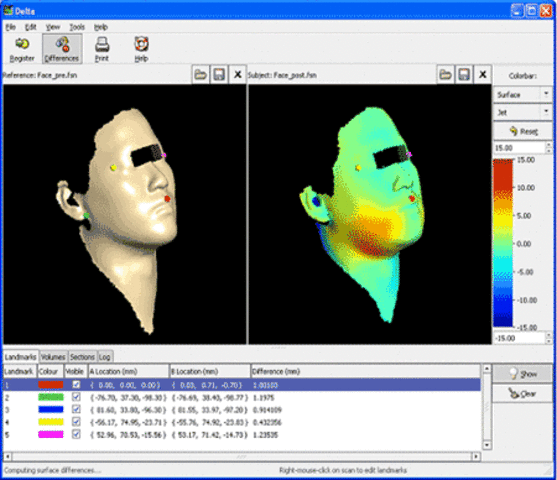Image resolution: width=557 pixels, height=480 pixels.
Task: Click the A Location (mm) column header
Action: click(x=128, y=371)
